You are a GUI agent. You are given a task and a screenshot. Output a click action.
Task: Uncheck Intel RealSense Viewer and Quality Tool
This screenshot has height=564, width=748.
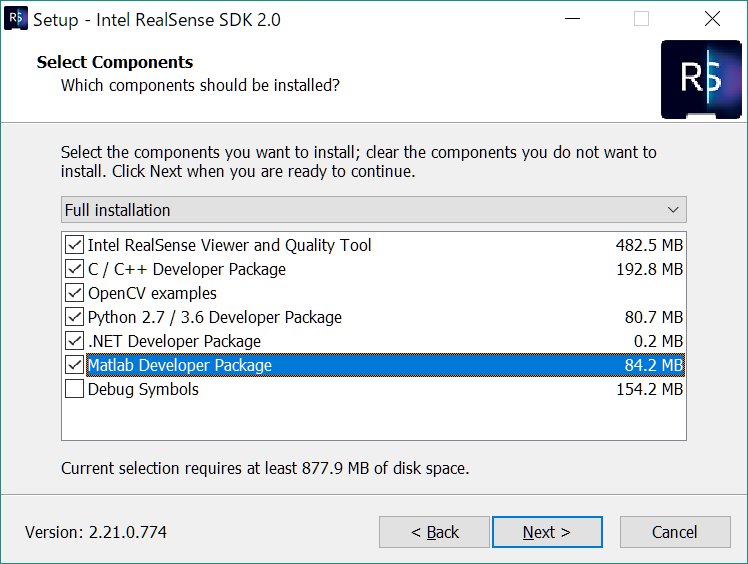click(x=74, y=245)
